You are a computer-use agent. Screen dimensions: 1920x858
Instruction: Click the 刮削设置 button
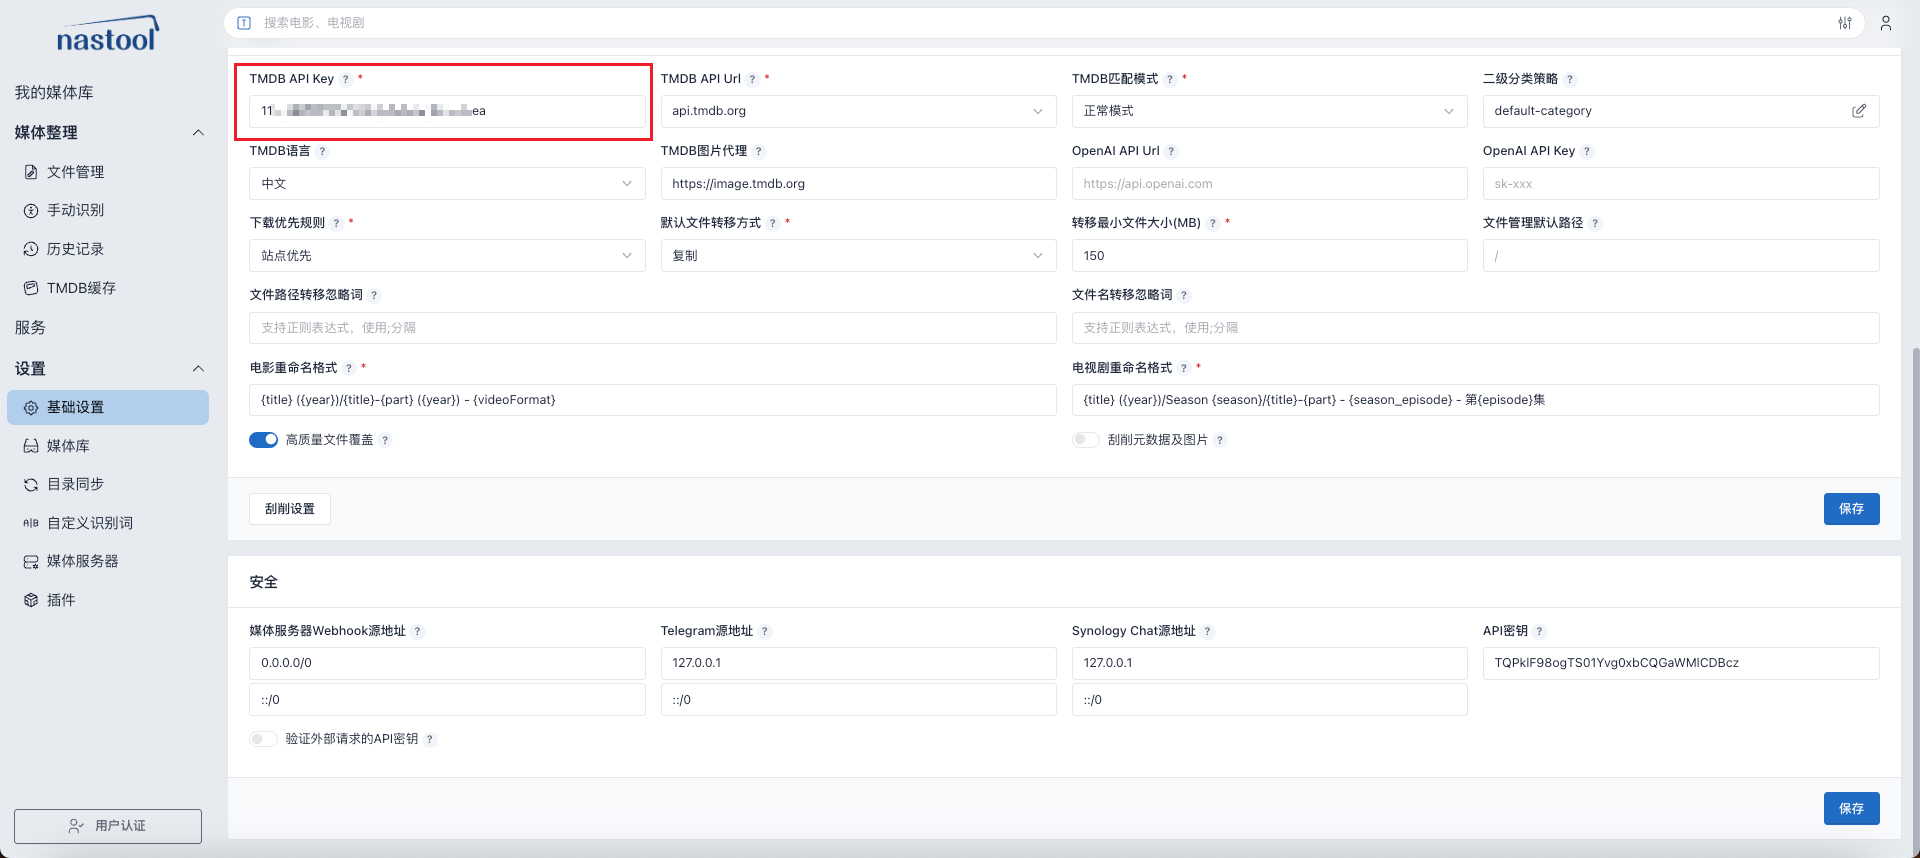[x=290, y=509]
